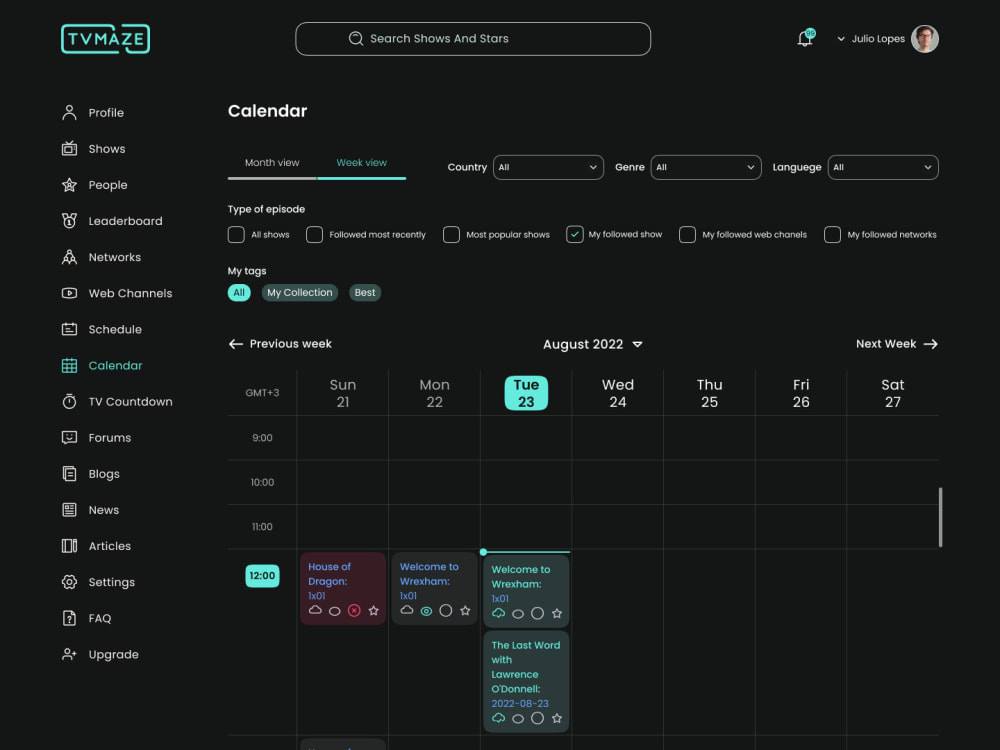1000x750 pixels.
Task: Click the Schedule icon in sidebar
Action: (70, 329)
